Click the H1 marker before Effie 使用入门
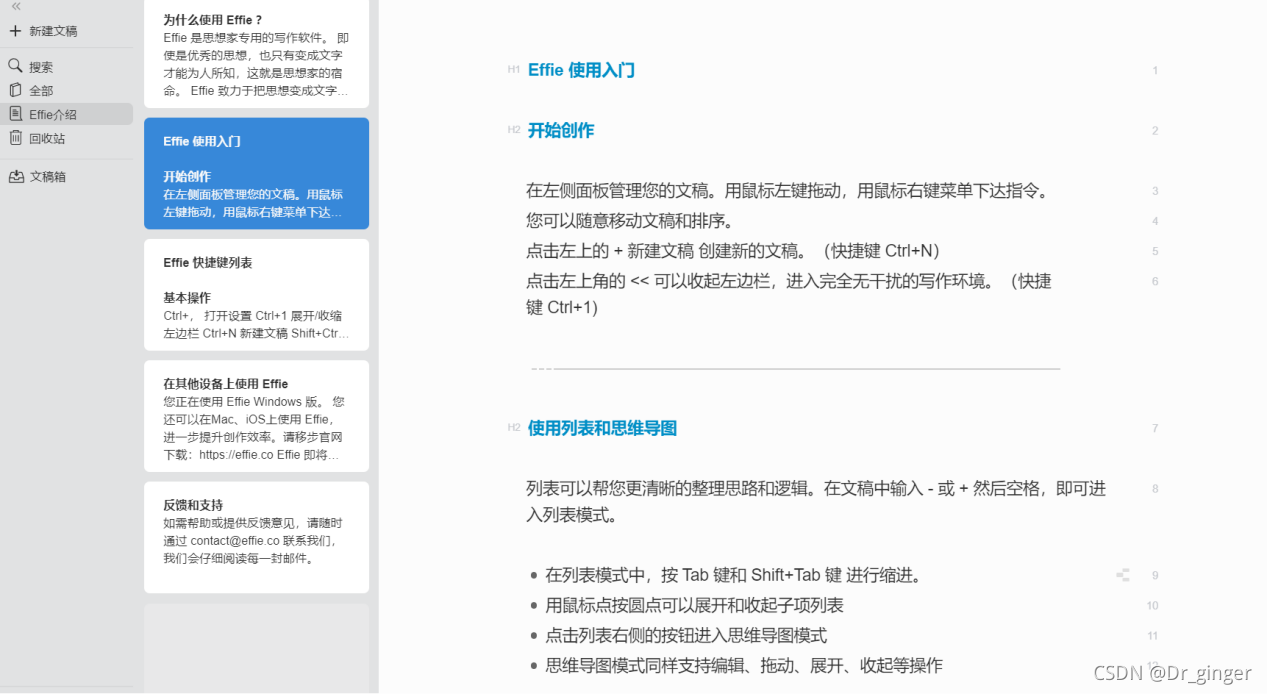The image size is (1267, 694). tap(514, 70)
